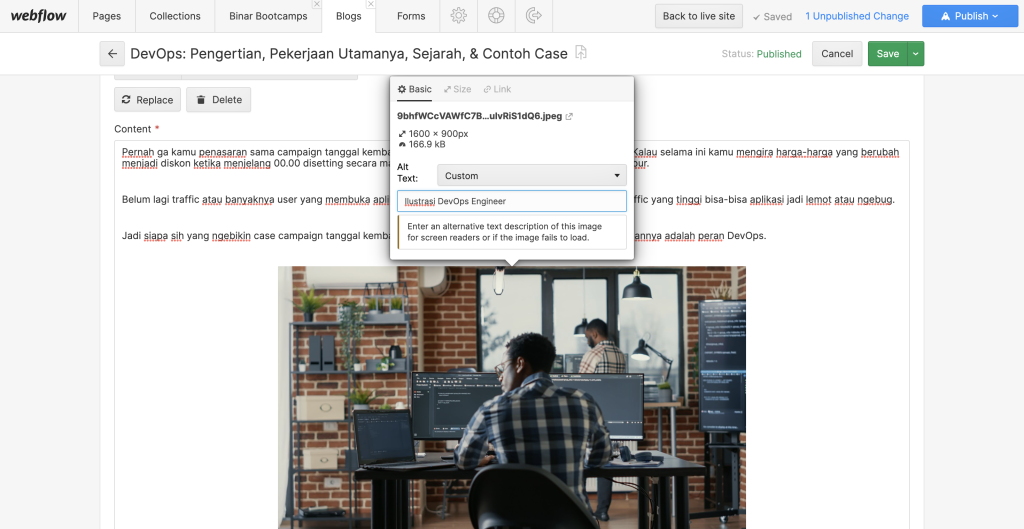Click the Delete image button
The image size is (1024, 529).
[x=219, y=100]
